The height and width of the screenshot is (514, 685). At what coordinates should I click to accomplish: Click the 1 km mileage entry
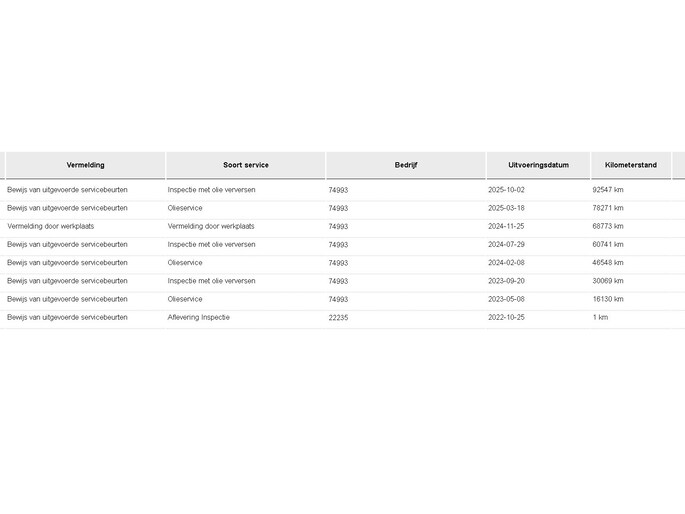coord(600,317)
